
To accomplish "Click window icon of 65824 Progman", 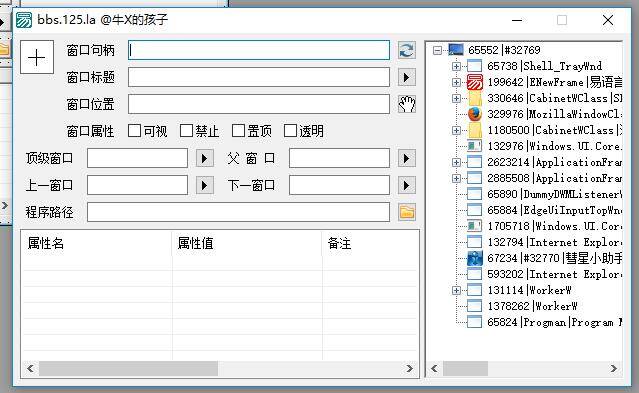I will [x=474, y=322].
